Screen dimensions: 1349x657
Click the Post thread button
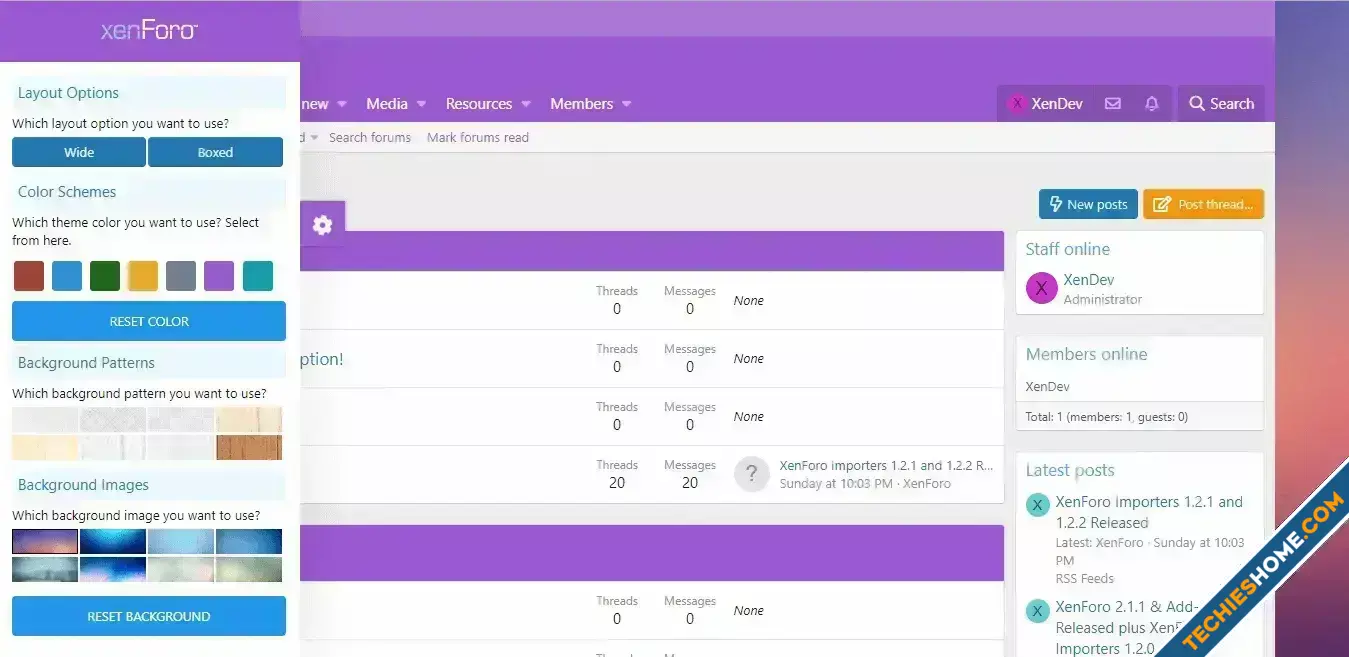1203,204
